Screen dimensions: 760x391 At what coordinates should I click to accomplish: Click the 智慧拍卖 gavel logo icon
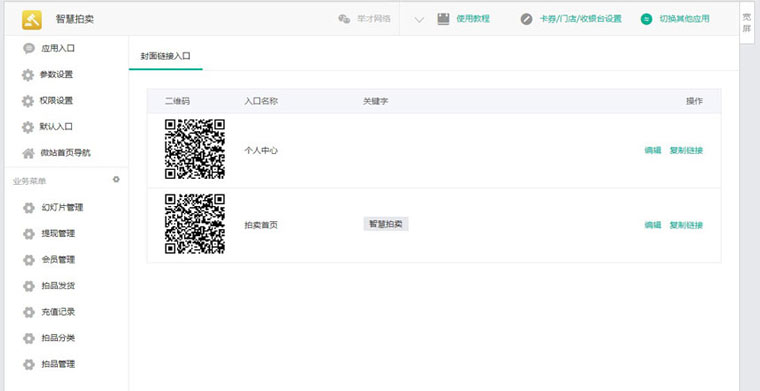click(x=32, y=20)
